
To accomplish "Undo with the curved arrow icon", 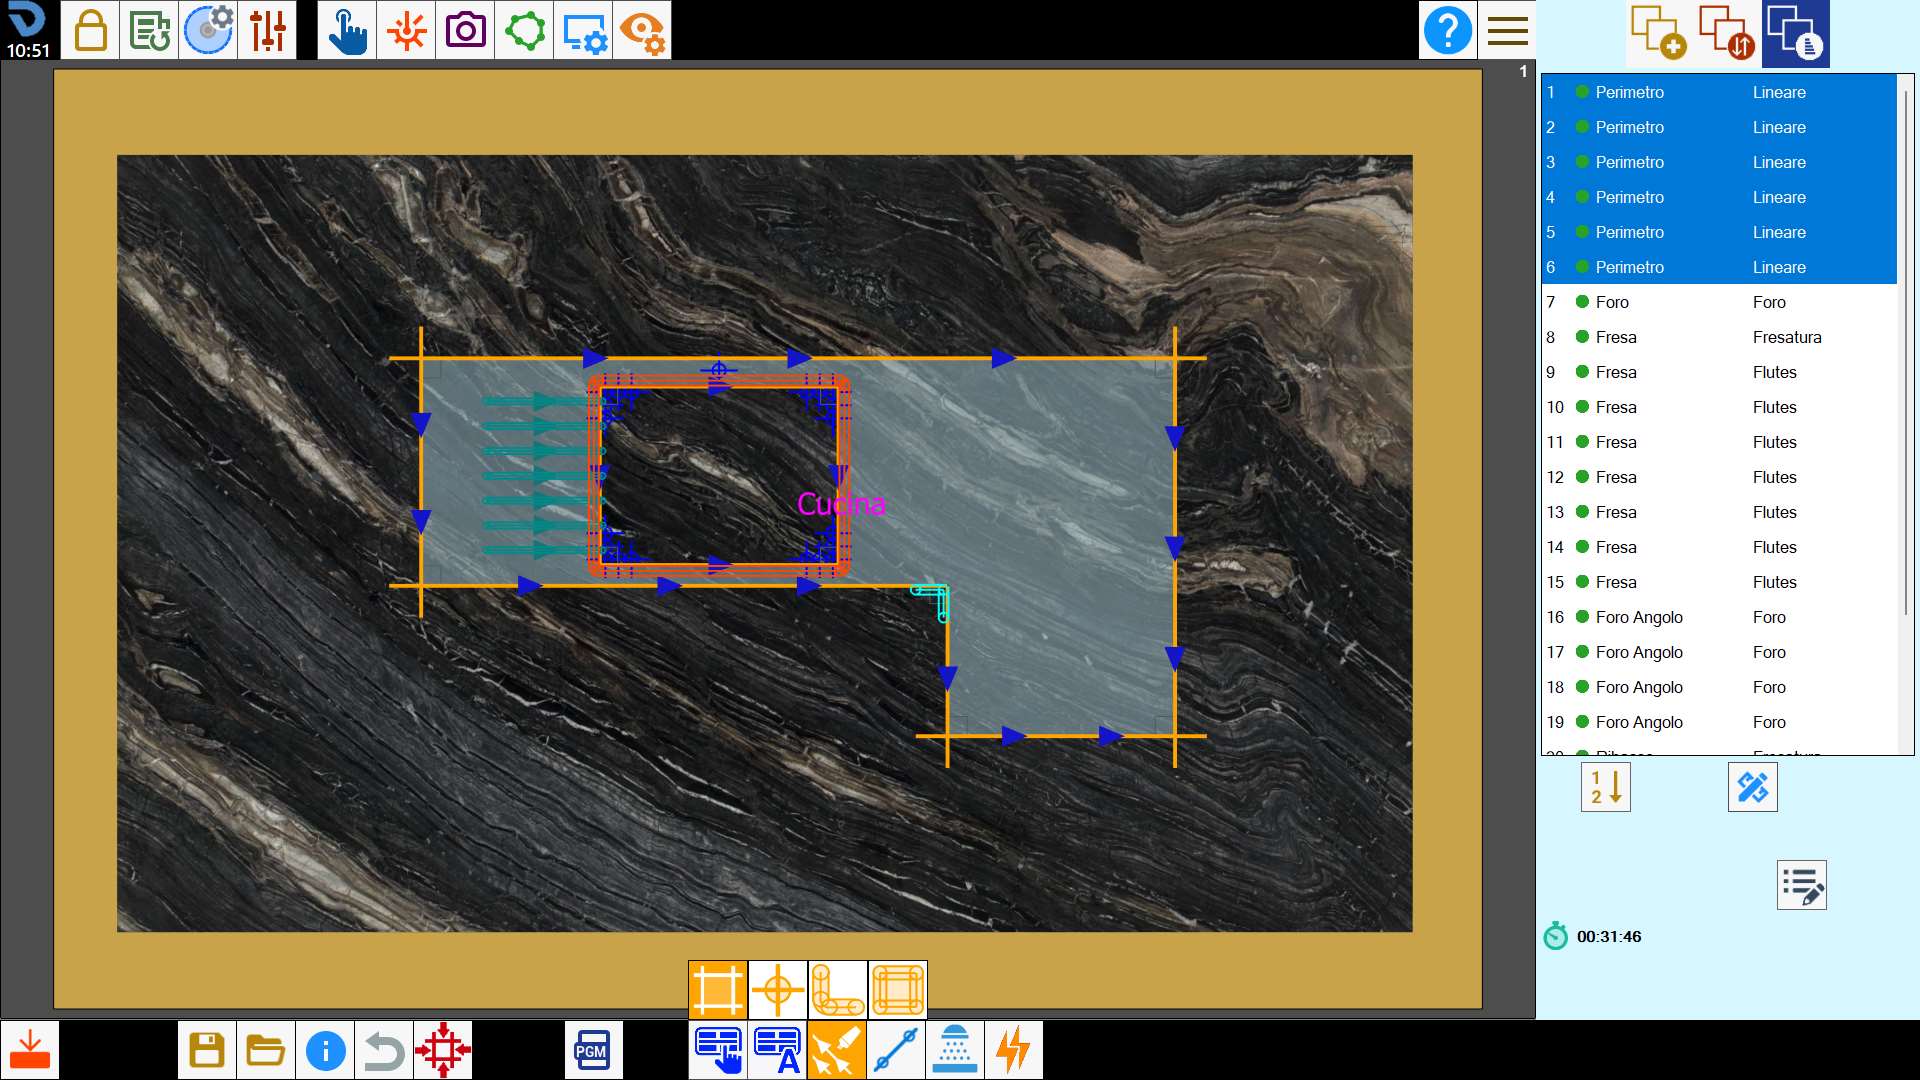I will pyautogui.click(x=384, y=1050).
